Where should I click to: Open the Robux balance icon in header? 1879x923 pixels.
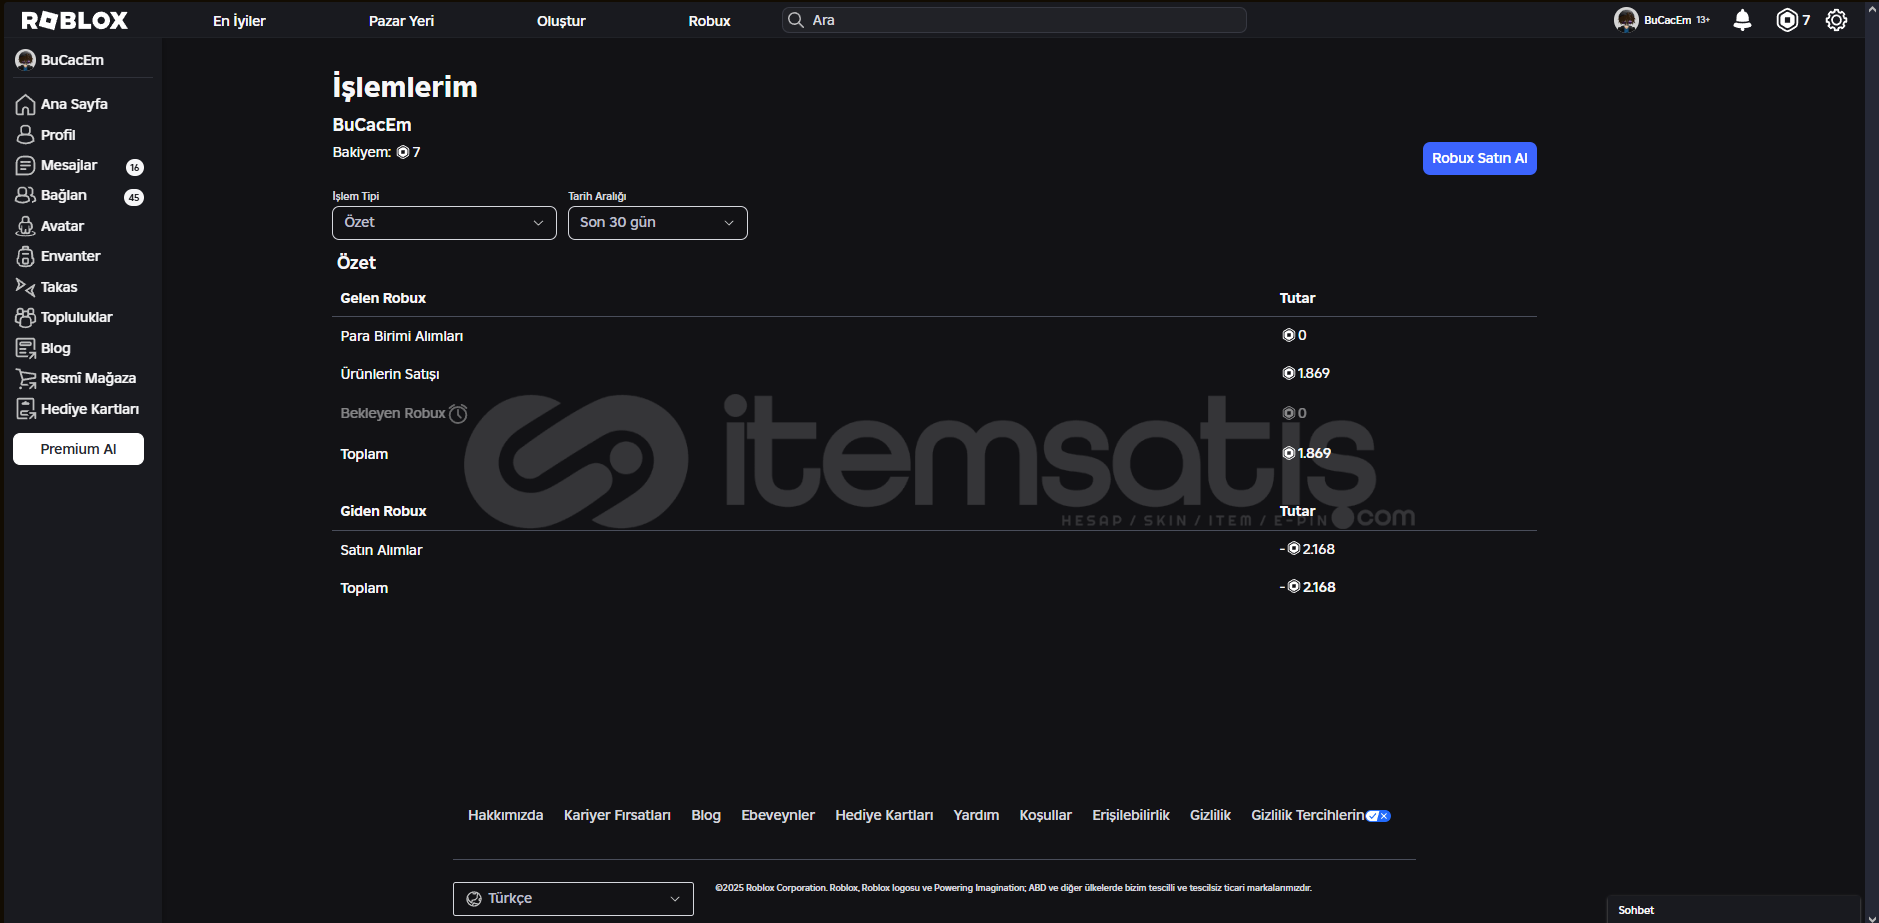pos(1787,20)
